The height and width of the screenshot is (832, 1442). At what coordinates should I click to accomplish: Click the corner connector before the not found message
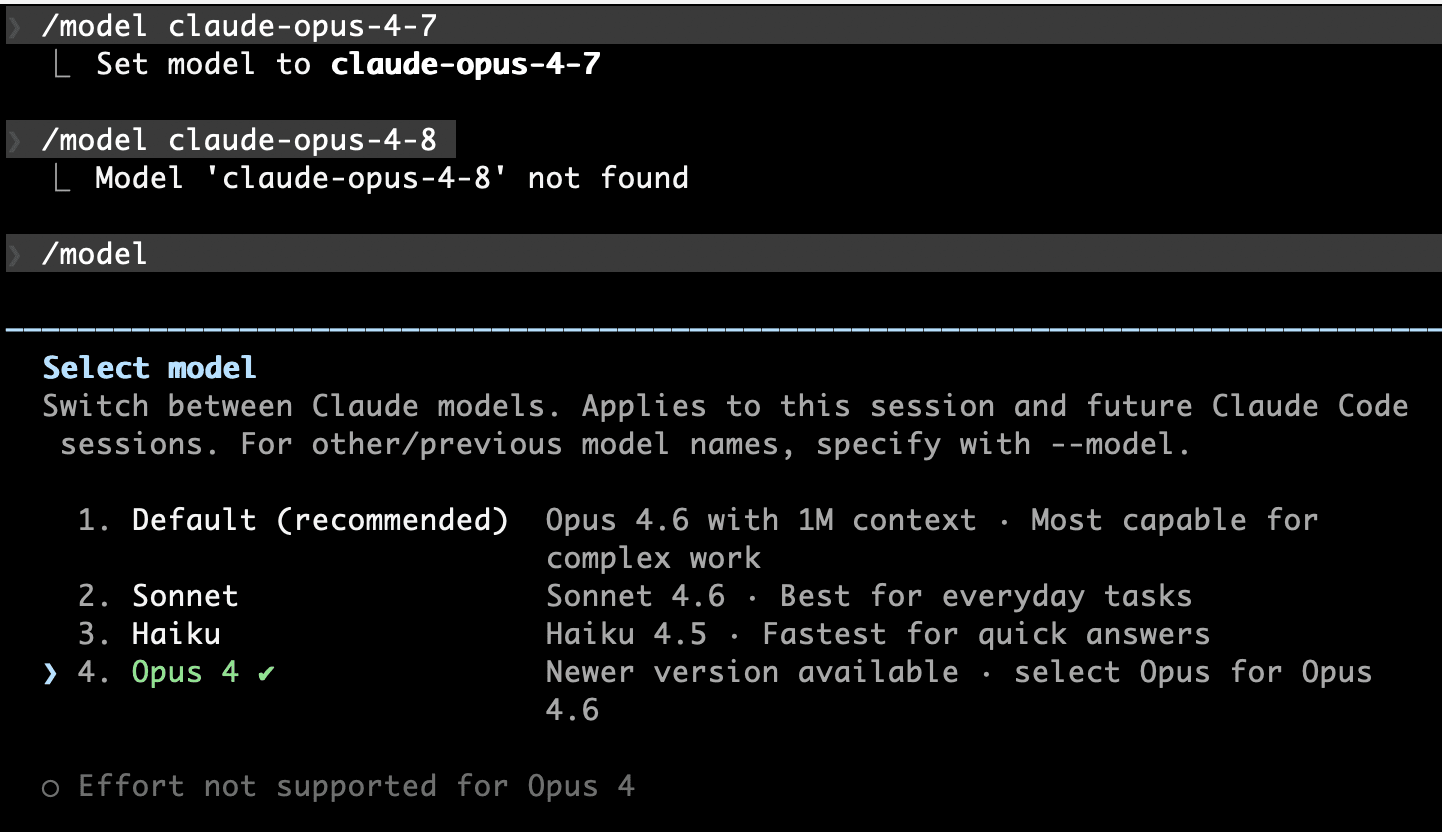(60, 180)
